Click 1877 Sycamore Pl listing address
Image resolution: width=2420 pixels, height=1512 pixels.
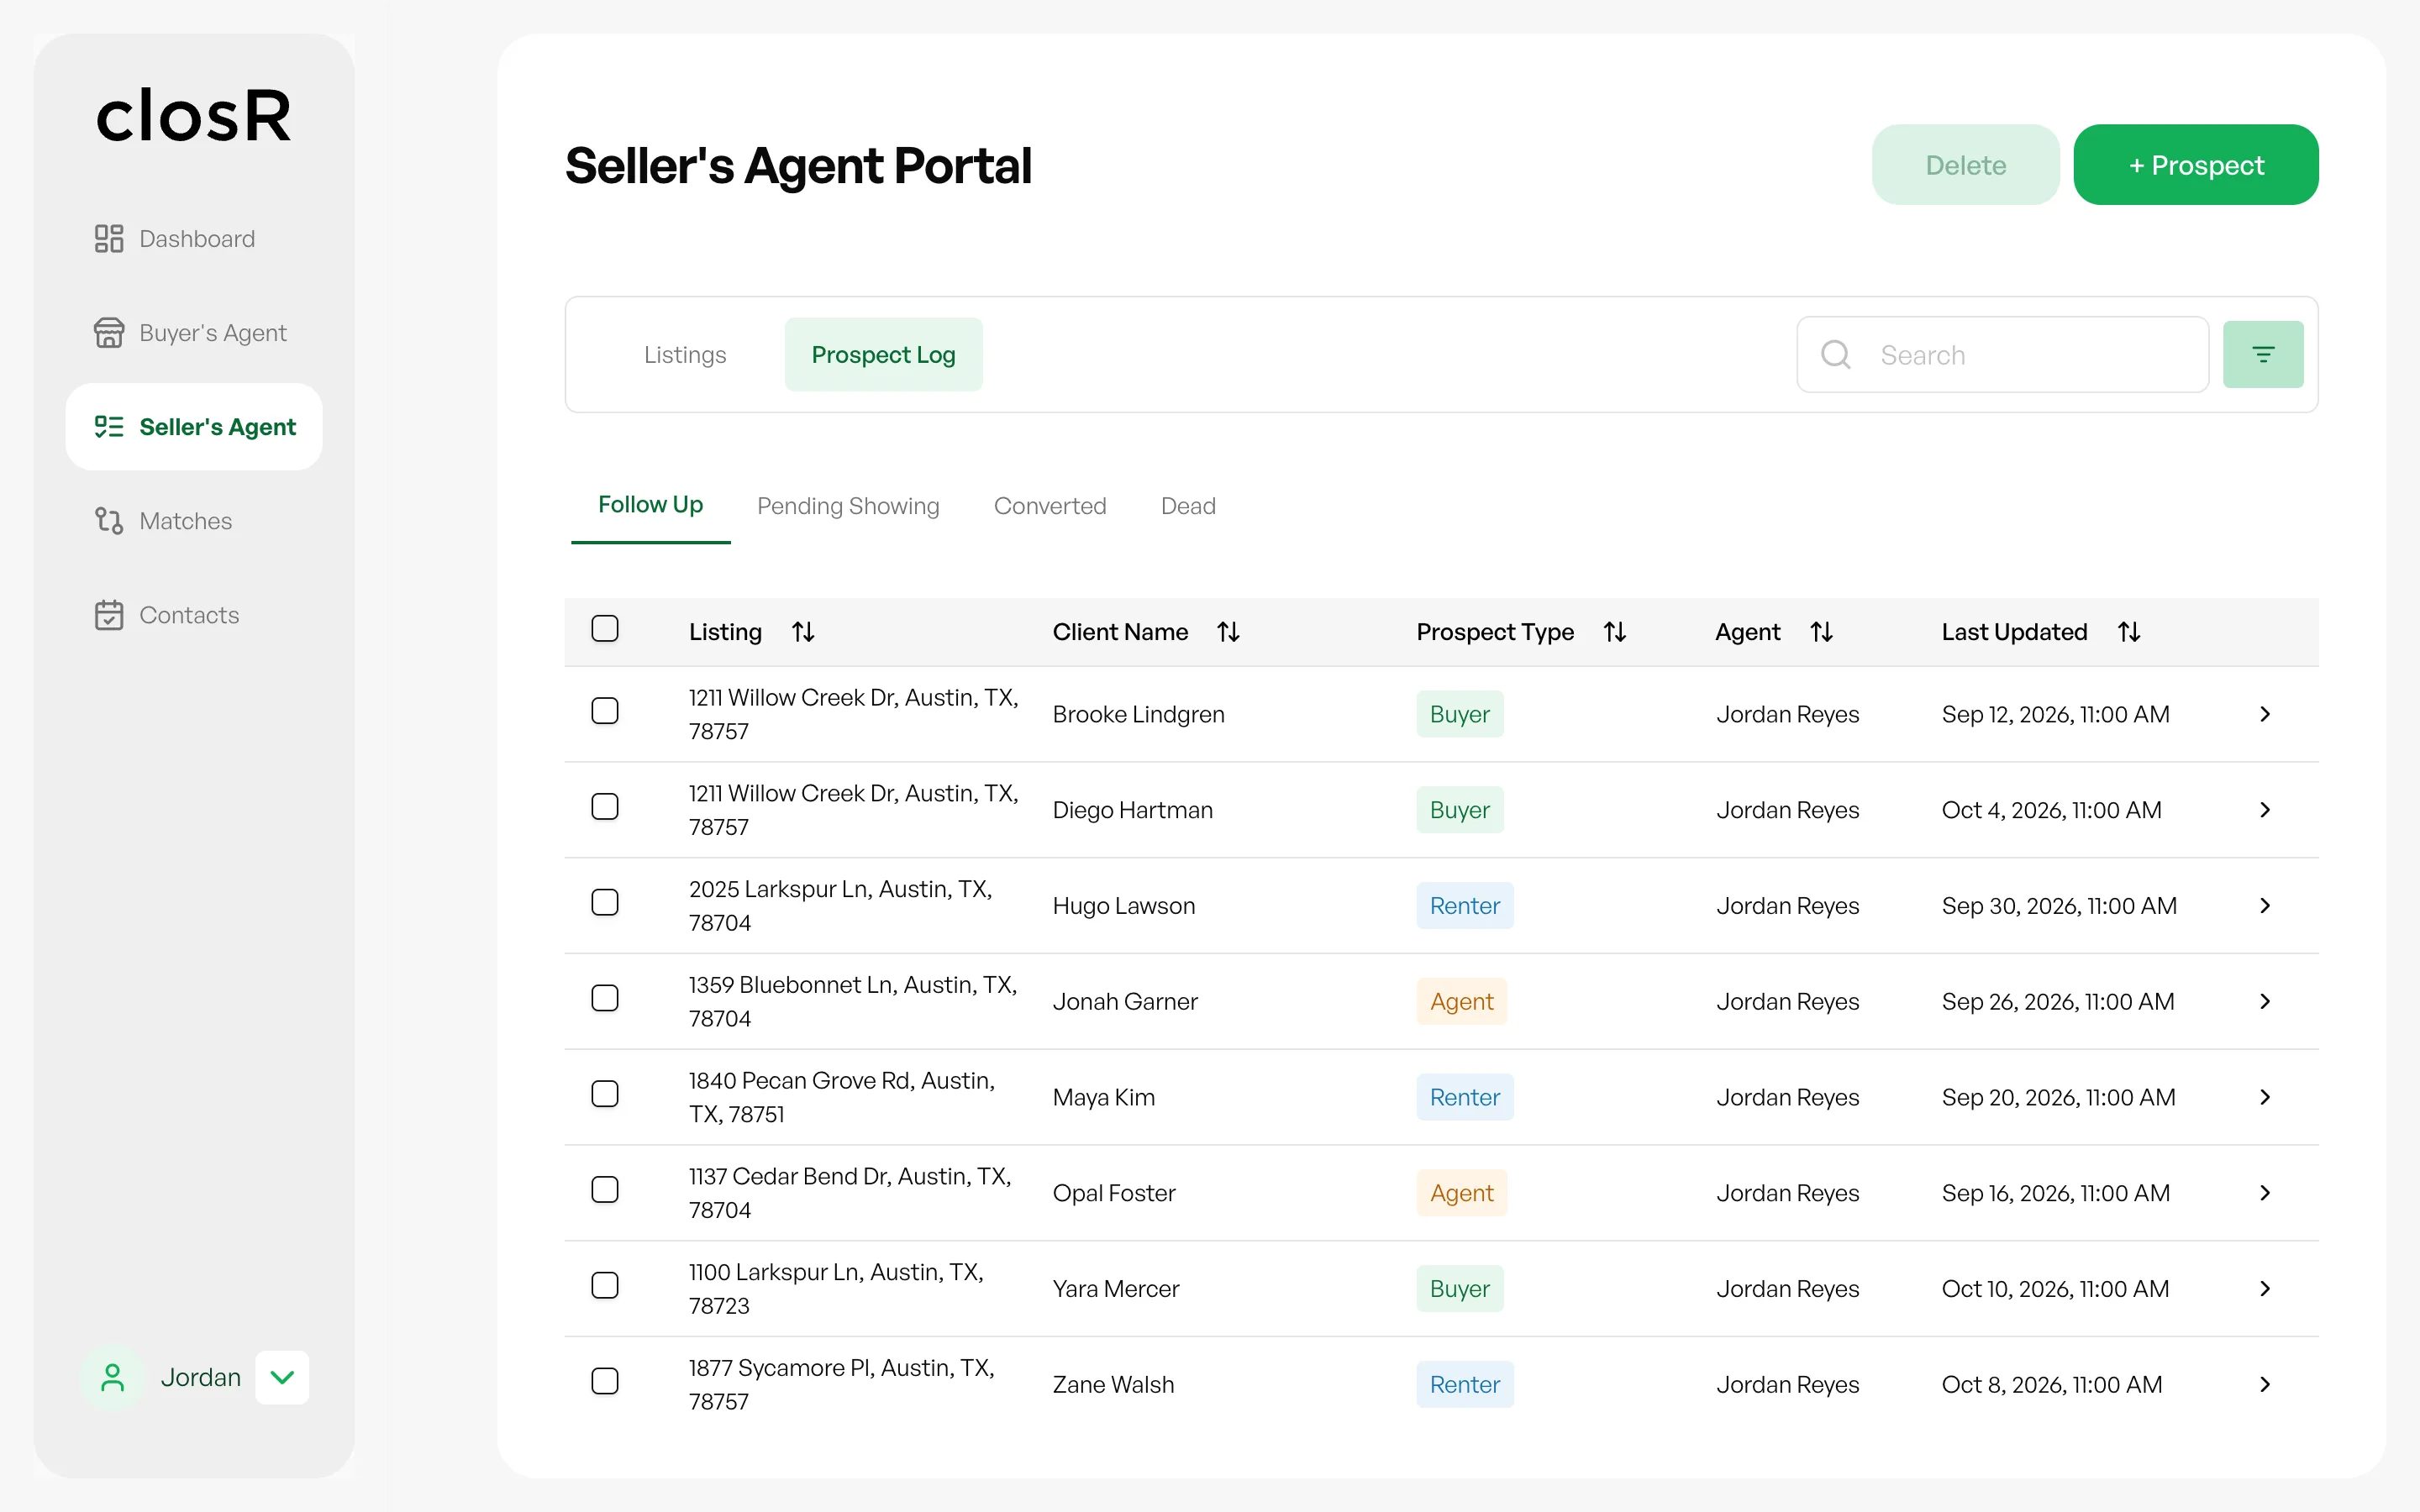click(x=842, y=1384)
